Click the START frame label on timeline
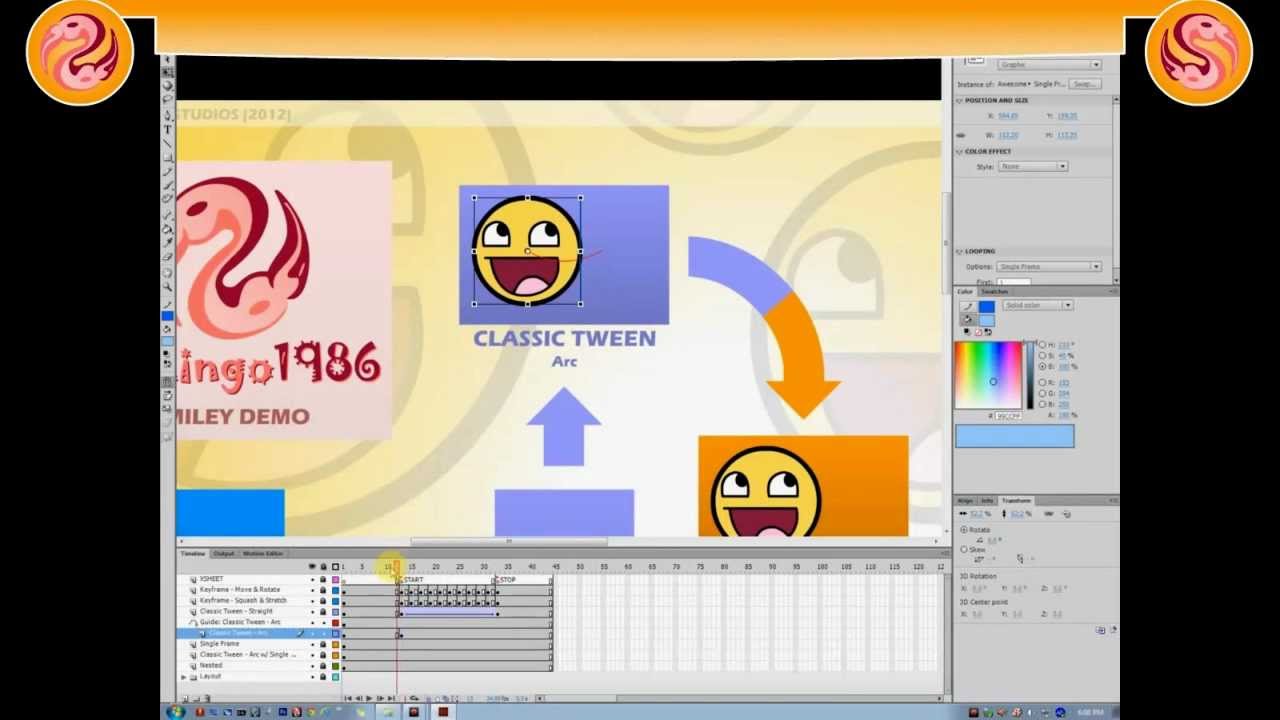The width and height of the screenshot is (1280, 720). [x=413, y=580]
